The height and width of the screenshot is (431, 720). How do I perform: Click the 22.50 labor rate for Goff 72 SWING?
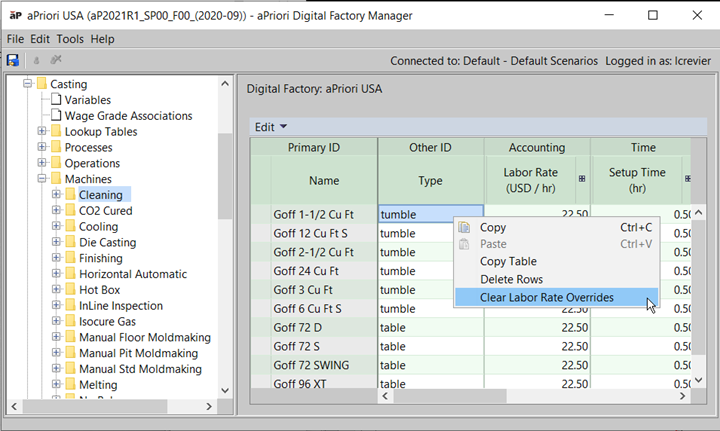537,365
